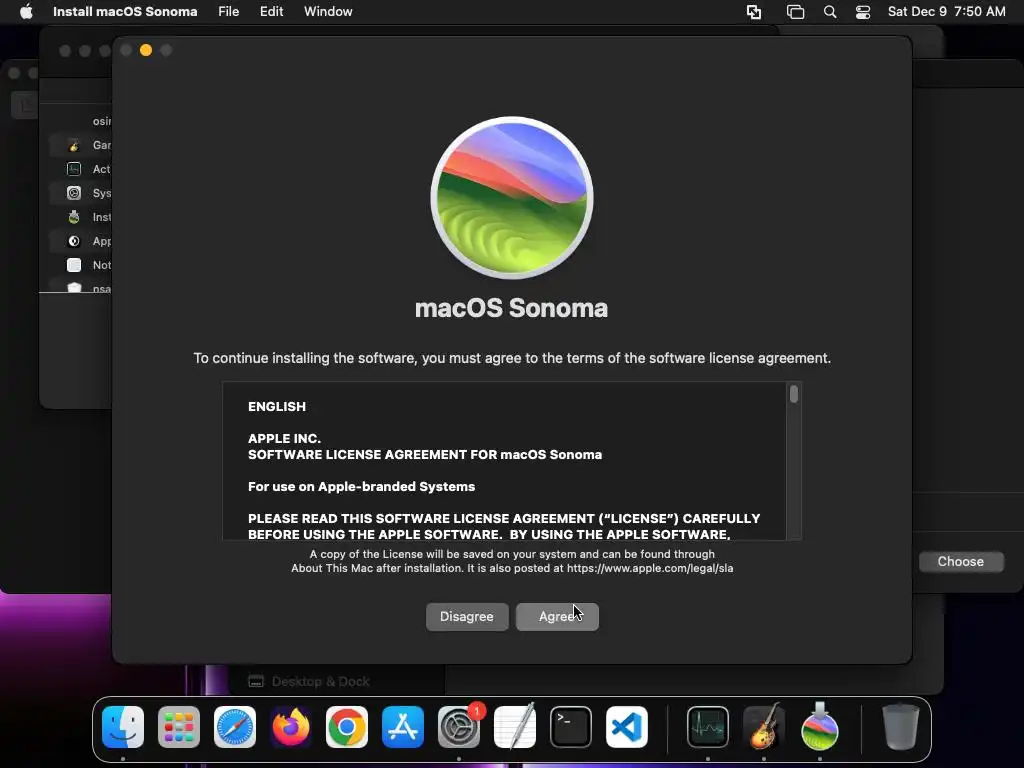Screen dimensions: 1024x768
Task: Open Launchpad from the Dock
Action: (x=179, y=727)
